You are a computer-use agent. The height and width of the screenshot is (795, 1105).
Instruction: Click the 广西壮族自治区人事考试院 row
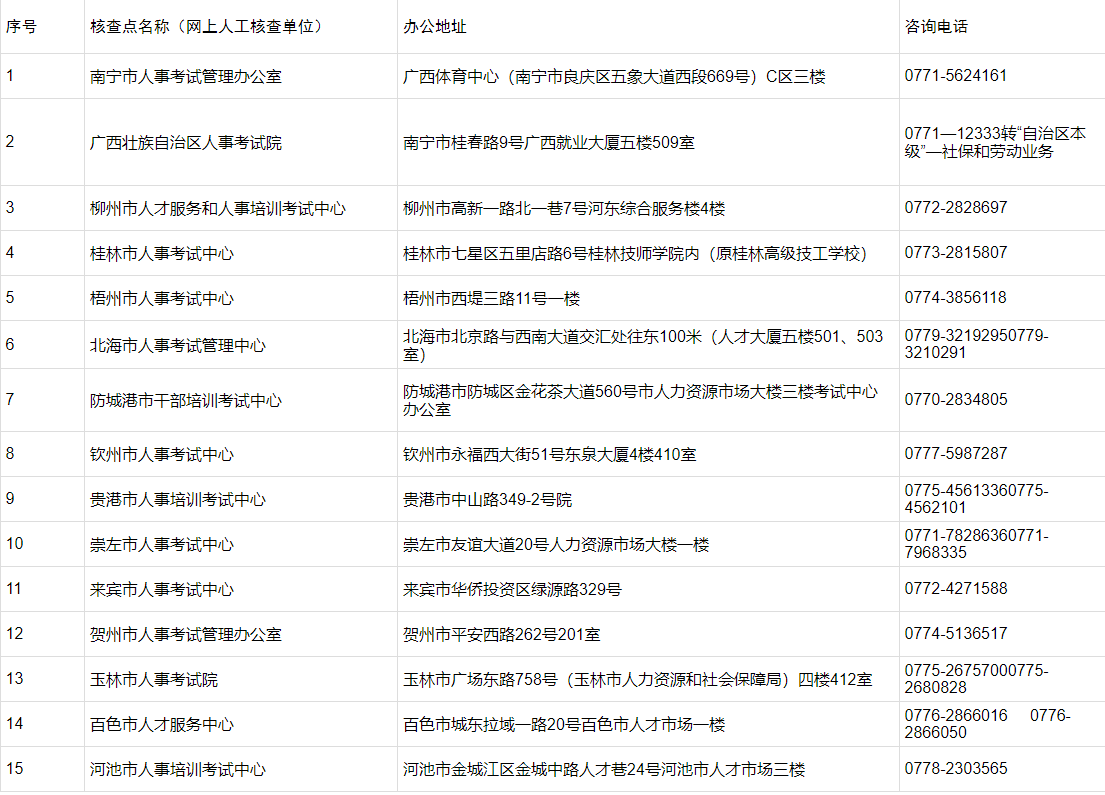click(175, 143)
